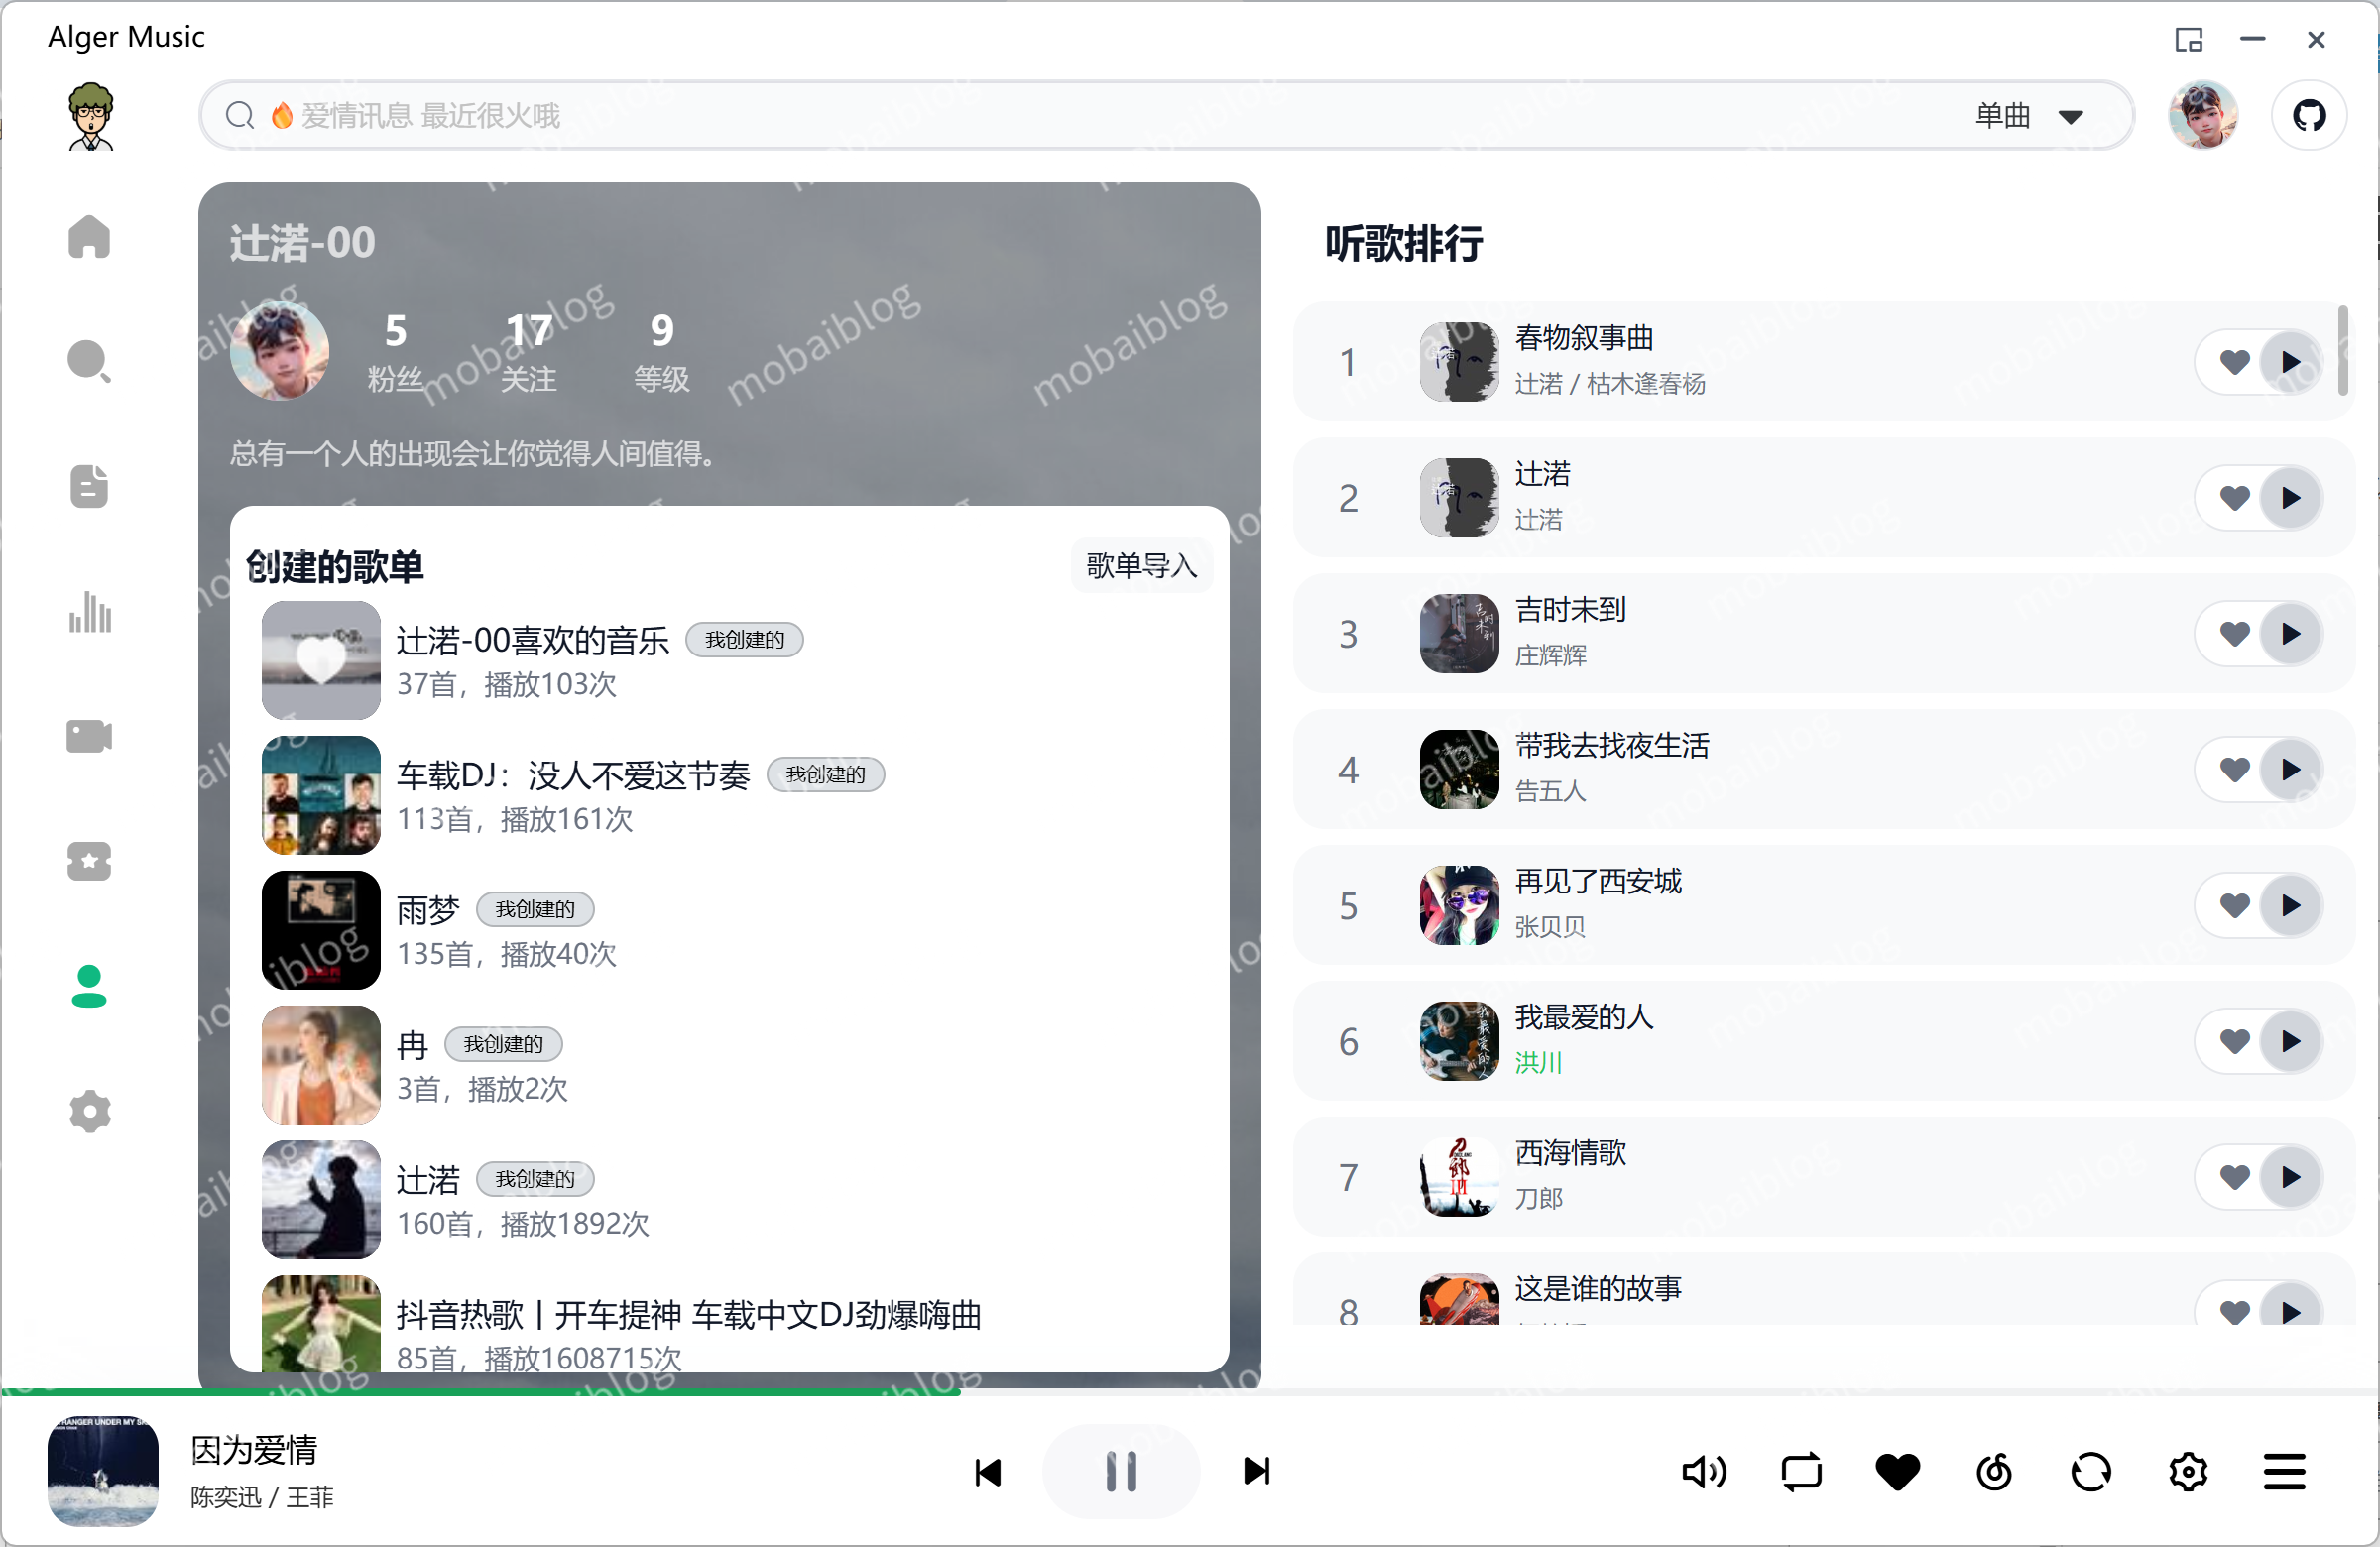
Task: Open the music charts ranking panel
Action: click(x=89, y=614)
